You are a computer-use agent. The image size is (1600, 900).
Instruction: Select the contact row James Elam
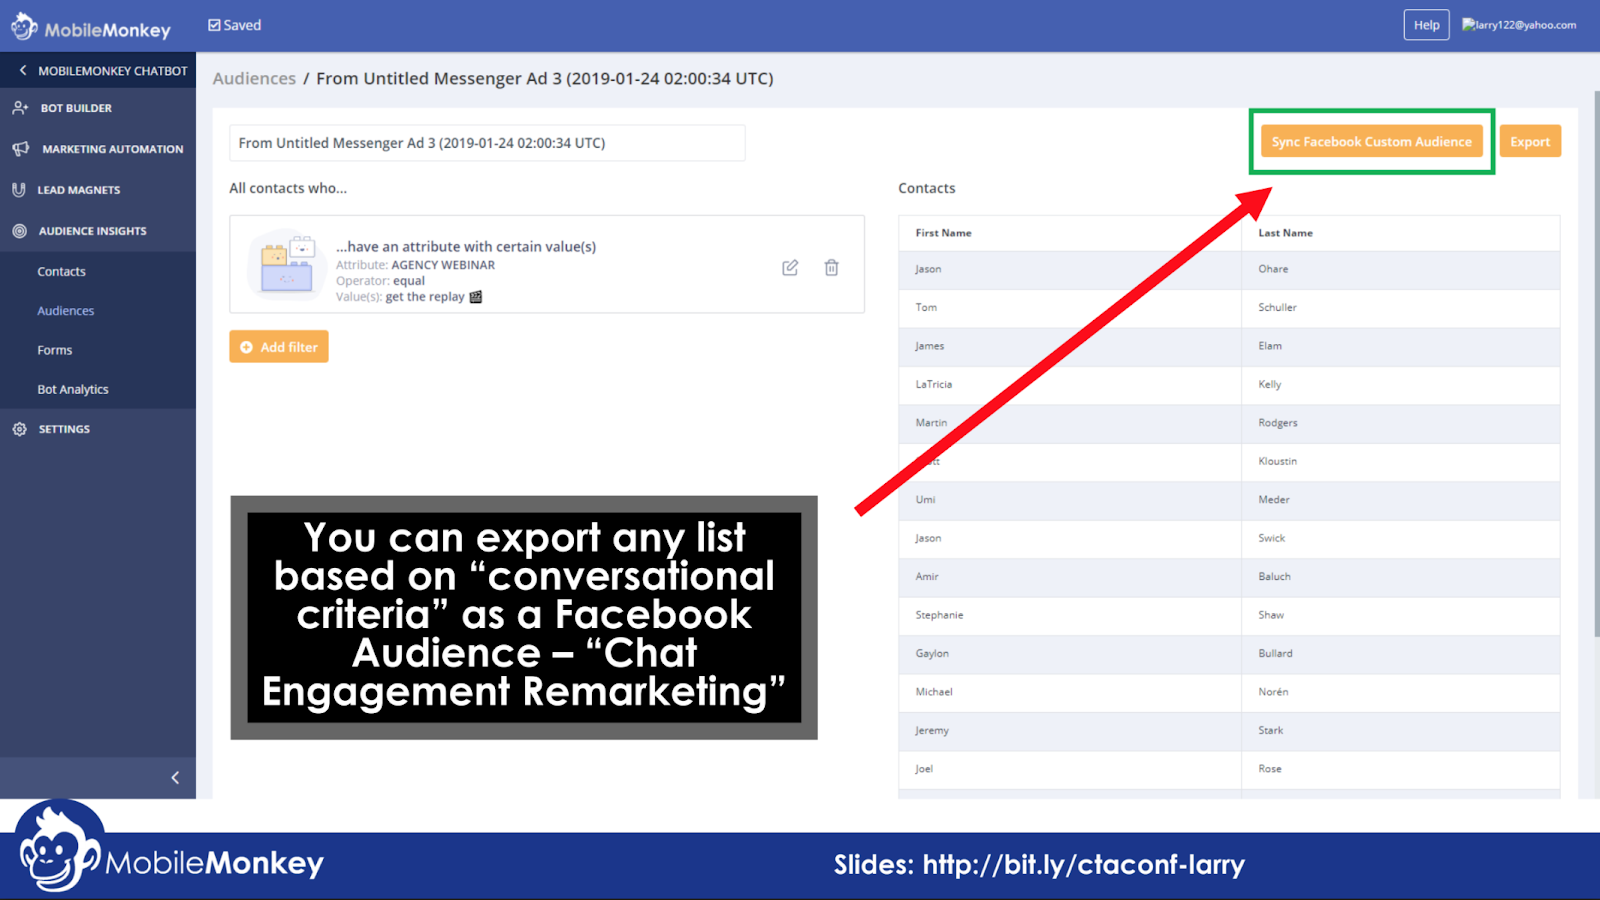tap(1229, 346)
